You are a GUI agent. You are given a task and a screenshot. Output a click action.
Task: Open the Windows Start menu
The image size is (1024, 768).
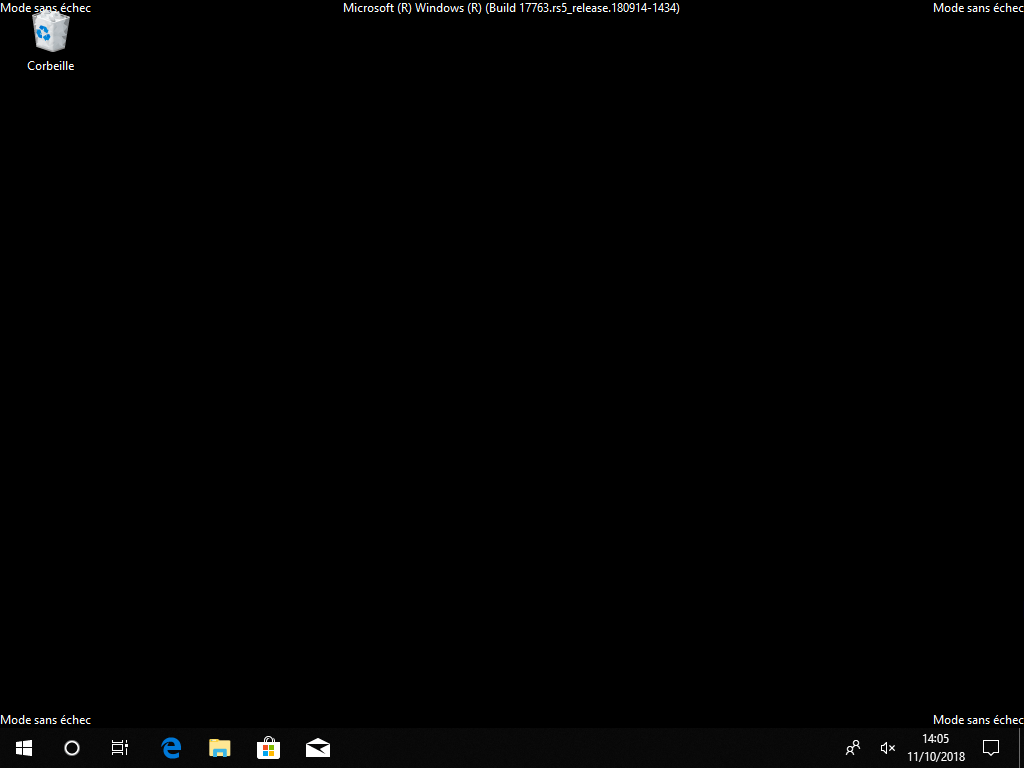point(24,748)
